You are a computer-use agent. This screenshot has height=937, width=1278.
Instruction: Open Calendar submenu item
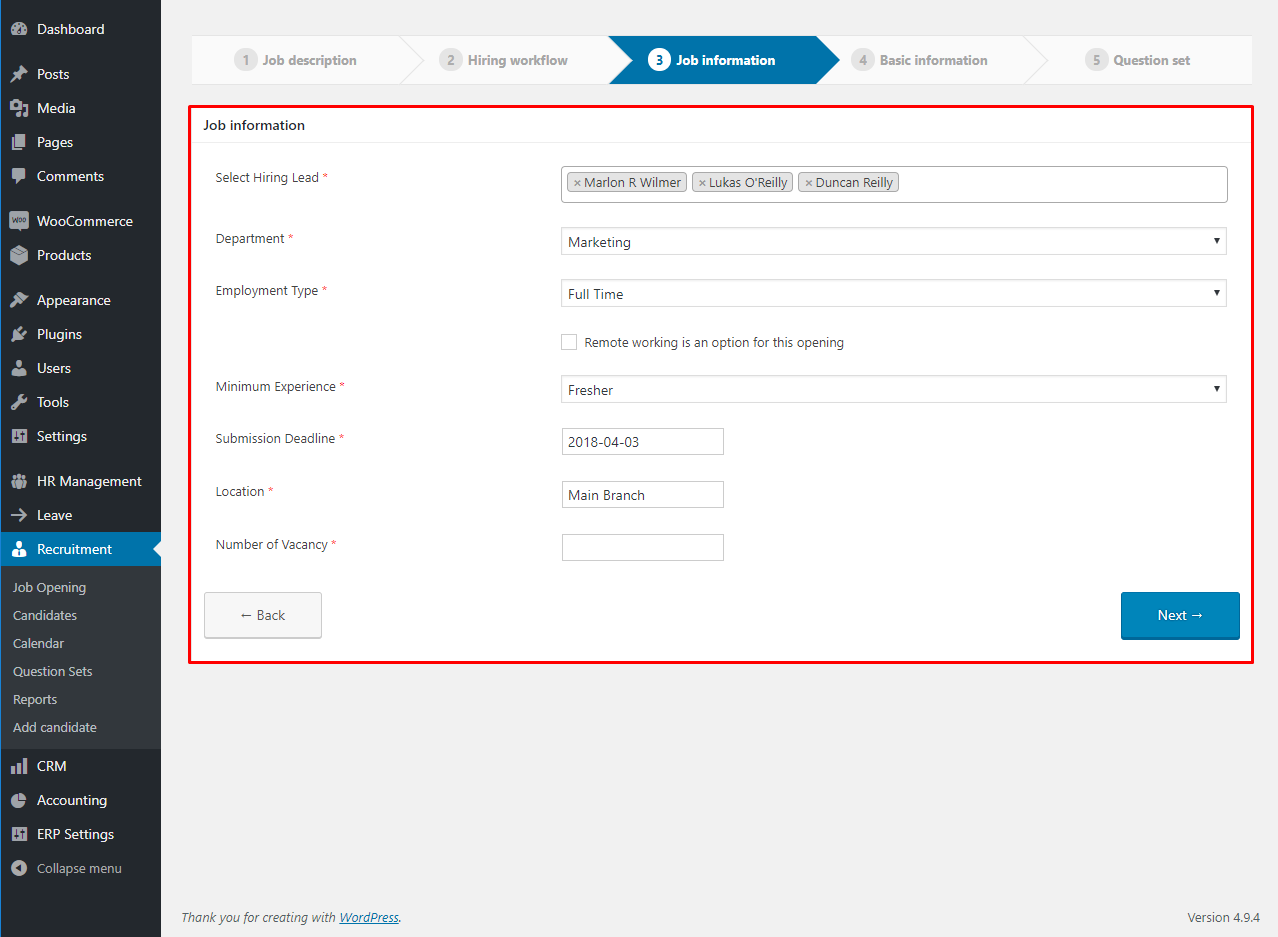39,643
